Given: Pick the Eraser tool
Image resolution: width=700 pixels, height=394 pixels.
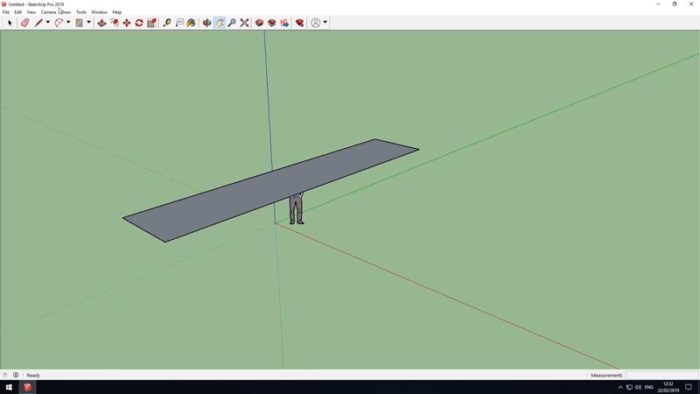Looking at the screenshot, I should tap(25, 23).
